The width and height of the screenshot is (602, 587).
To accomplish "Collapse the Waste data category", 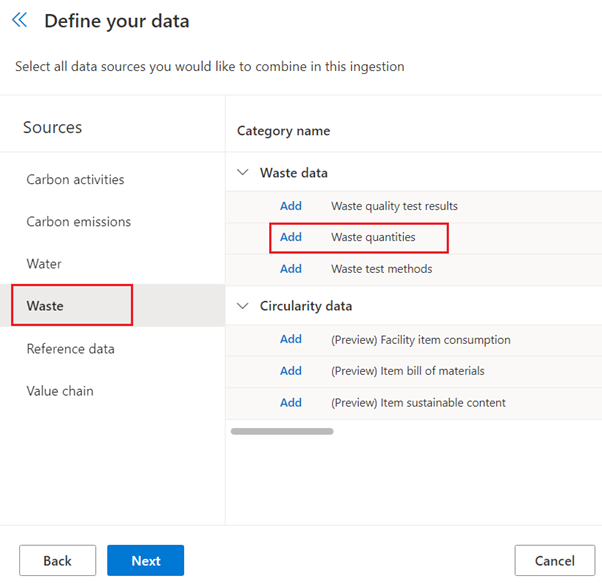I will pos(243,173).
